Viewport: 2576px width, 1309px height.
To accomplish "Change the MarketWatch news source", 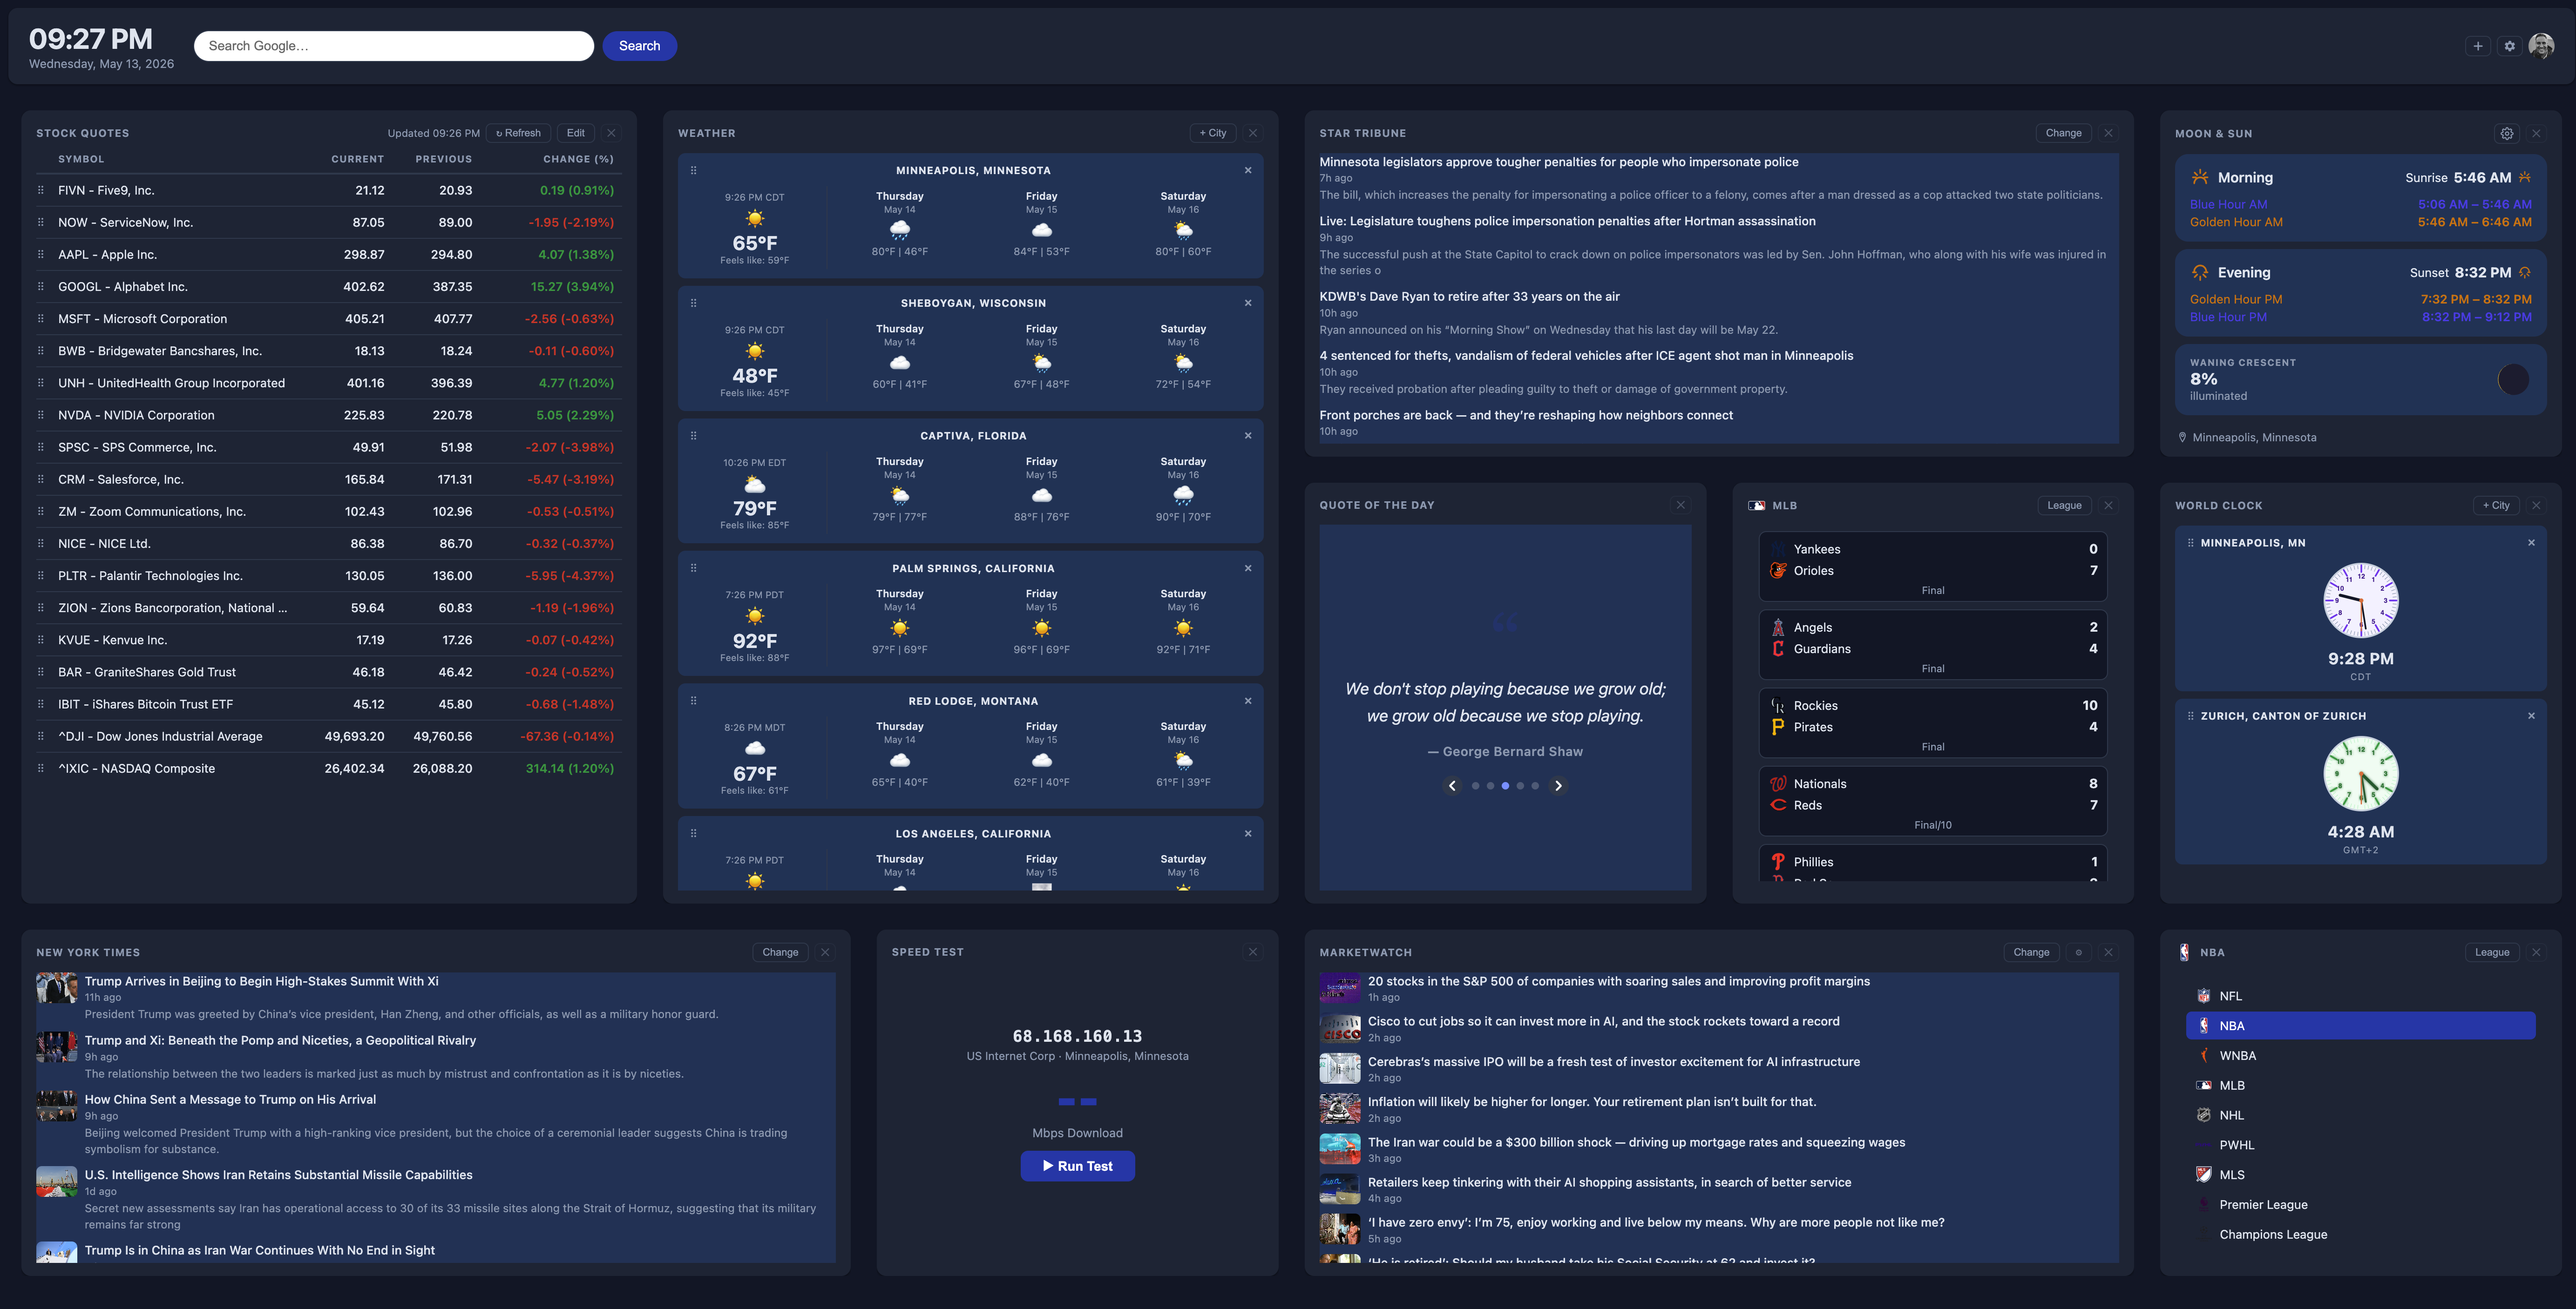I will pyautogui.click(x=2031, y=952).
